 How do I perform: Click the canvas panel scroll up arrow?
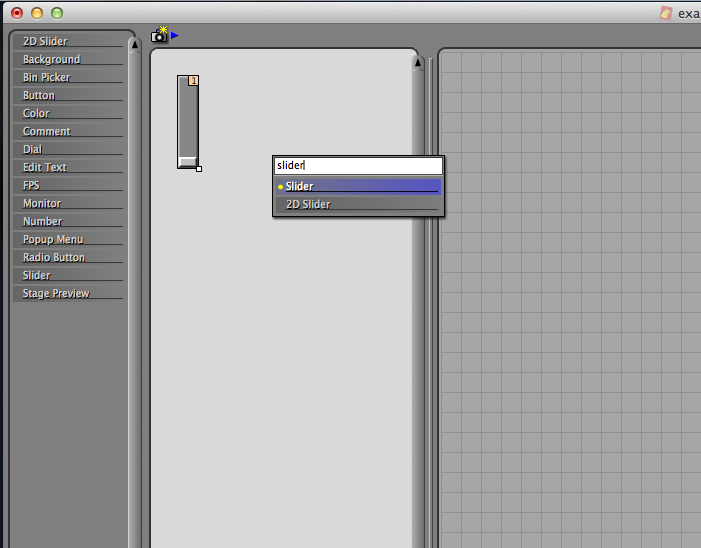418,63
